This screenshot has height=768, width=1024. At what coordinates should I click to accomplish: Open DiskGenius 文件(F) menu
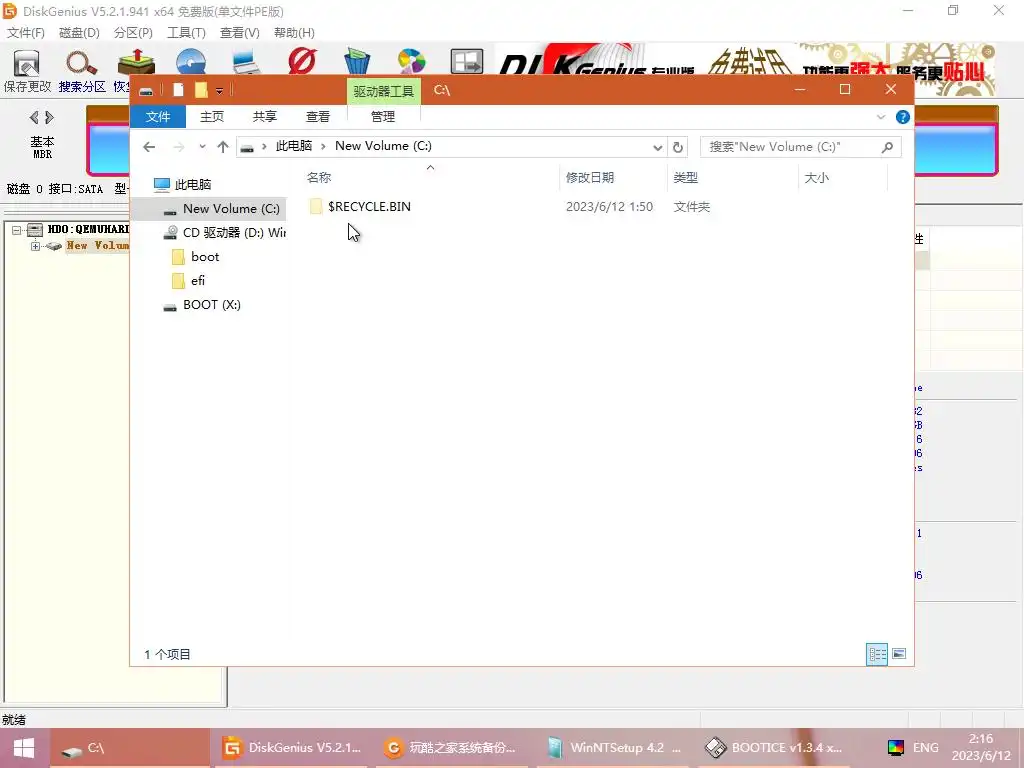click(x=26, y=33)
